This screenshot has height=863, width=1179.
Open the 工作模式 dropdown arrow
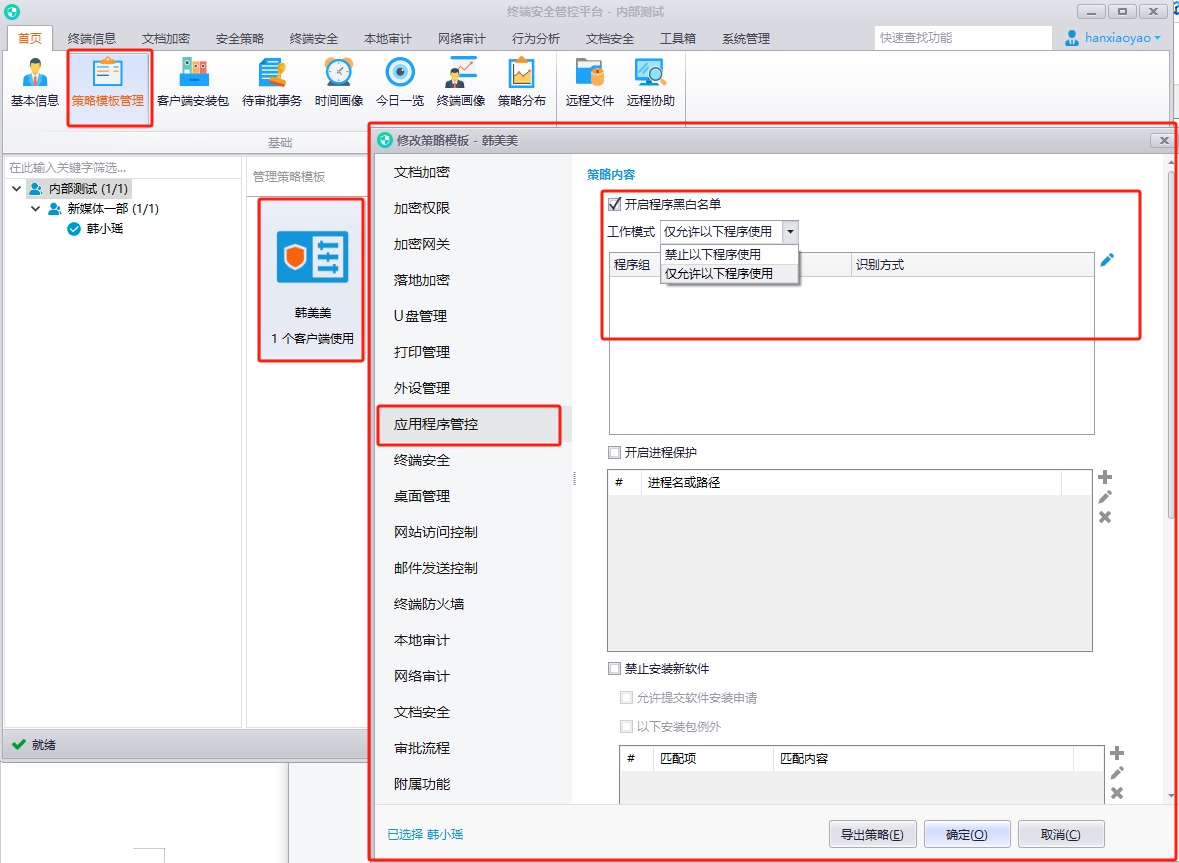(x=790, y=232)
